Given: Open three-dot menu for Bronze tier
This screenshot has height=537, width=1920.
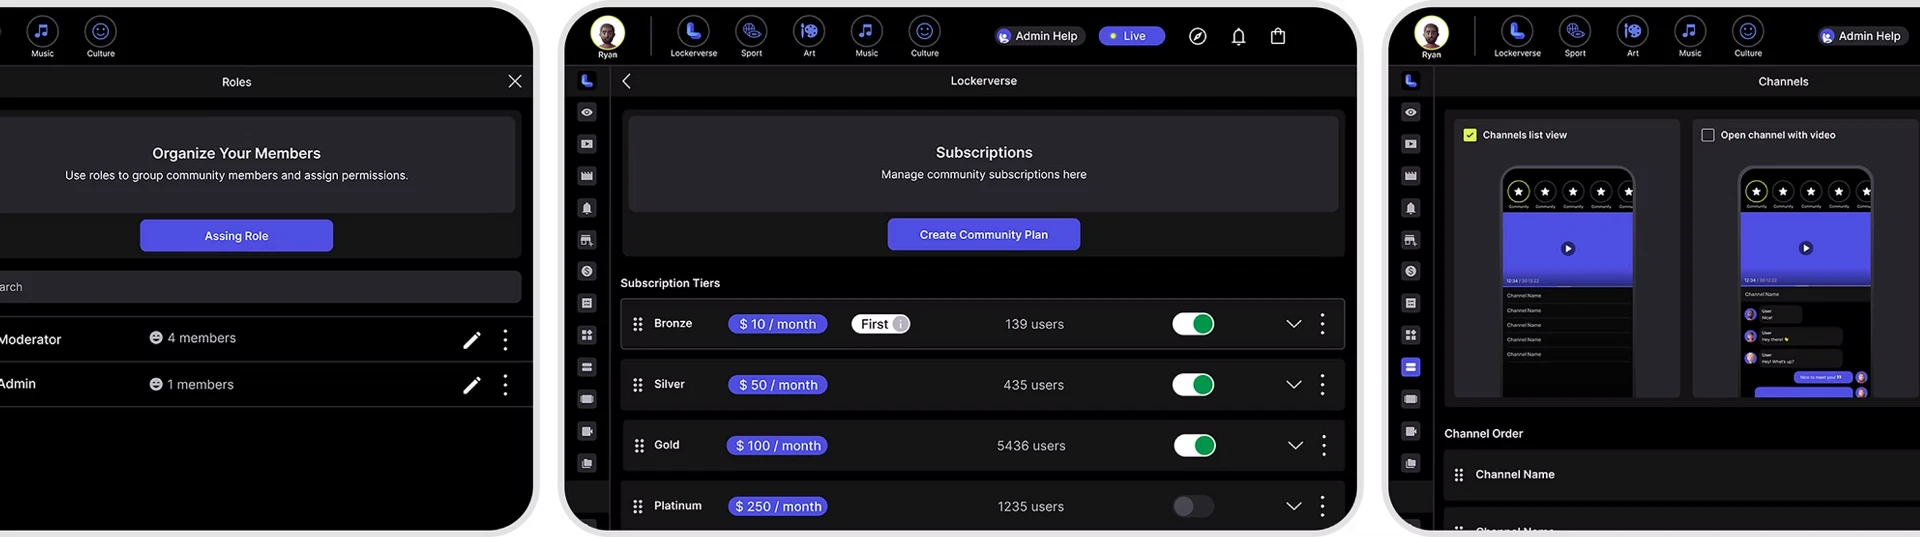Looking at the screenshot, I should click(1322, 324).
